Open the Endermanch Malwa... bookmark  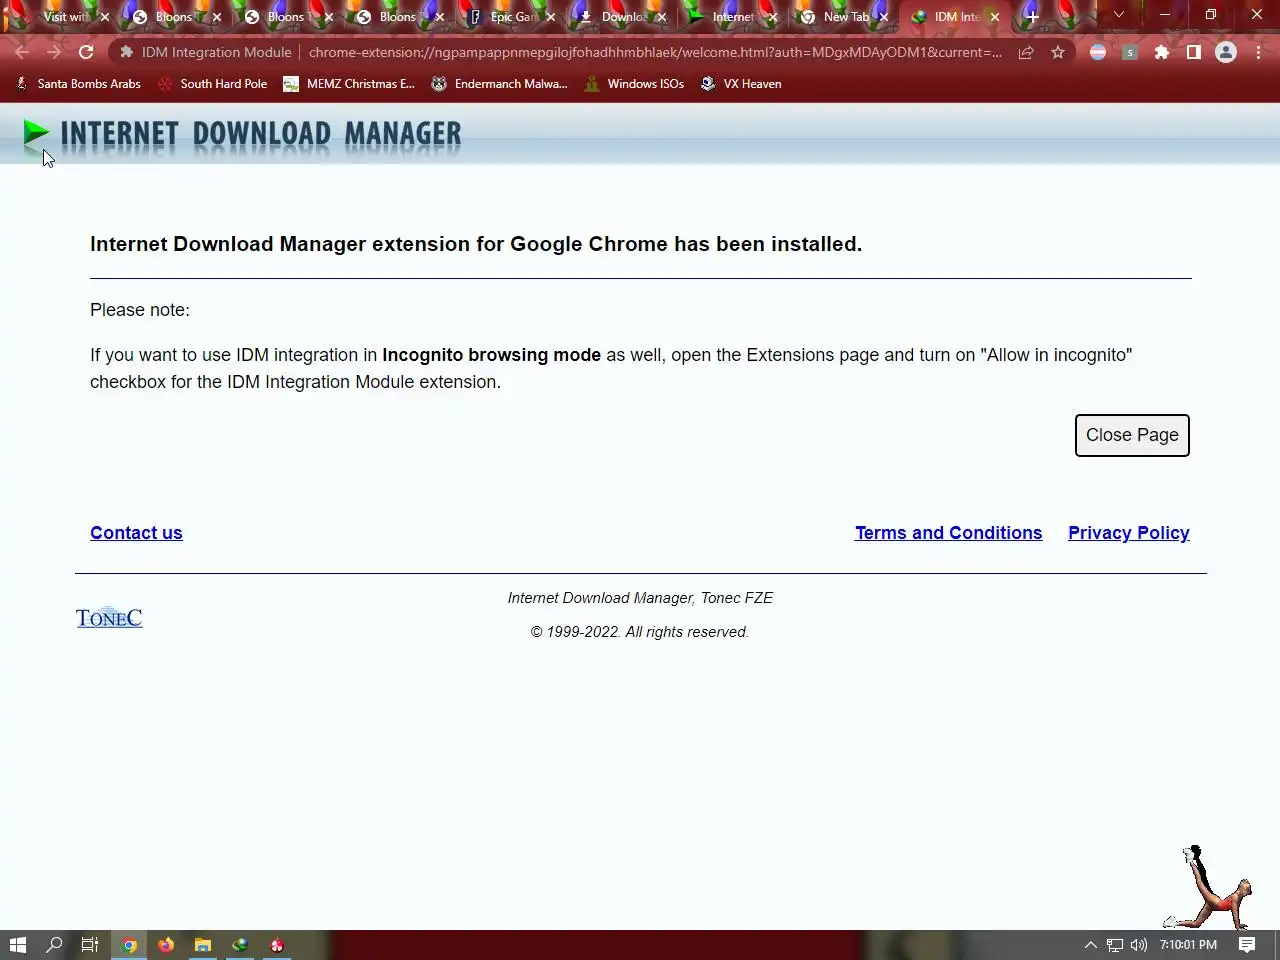pos(499,84)
